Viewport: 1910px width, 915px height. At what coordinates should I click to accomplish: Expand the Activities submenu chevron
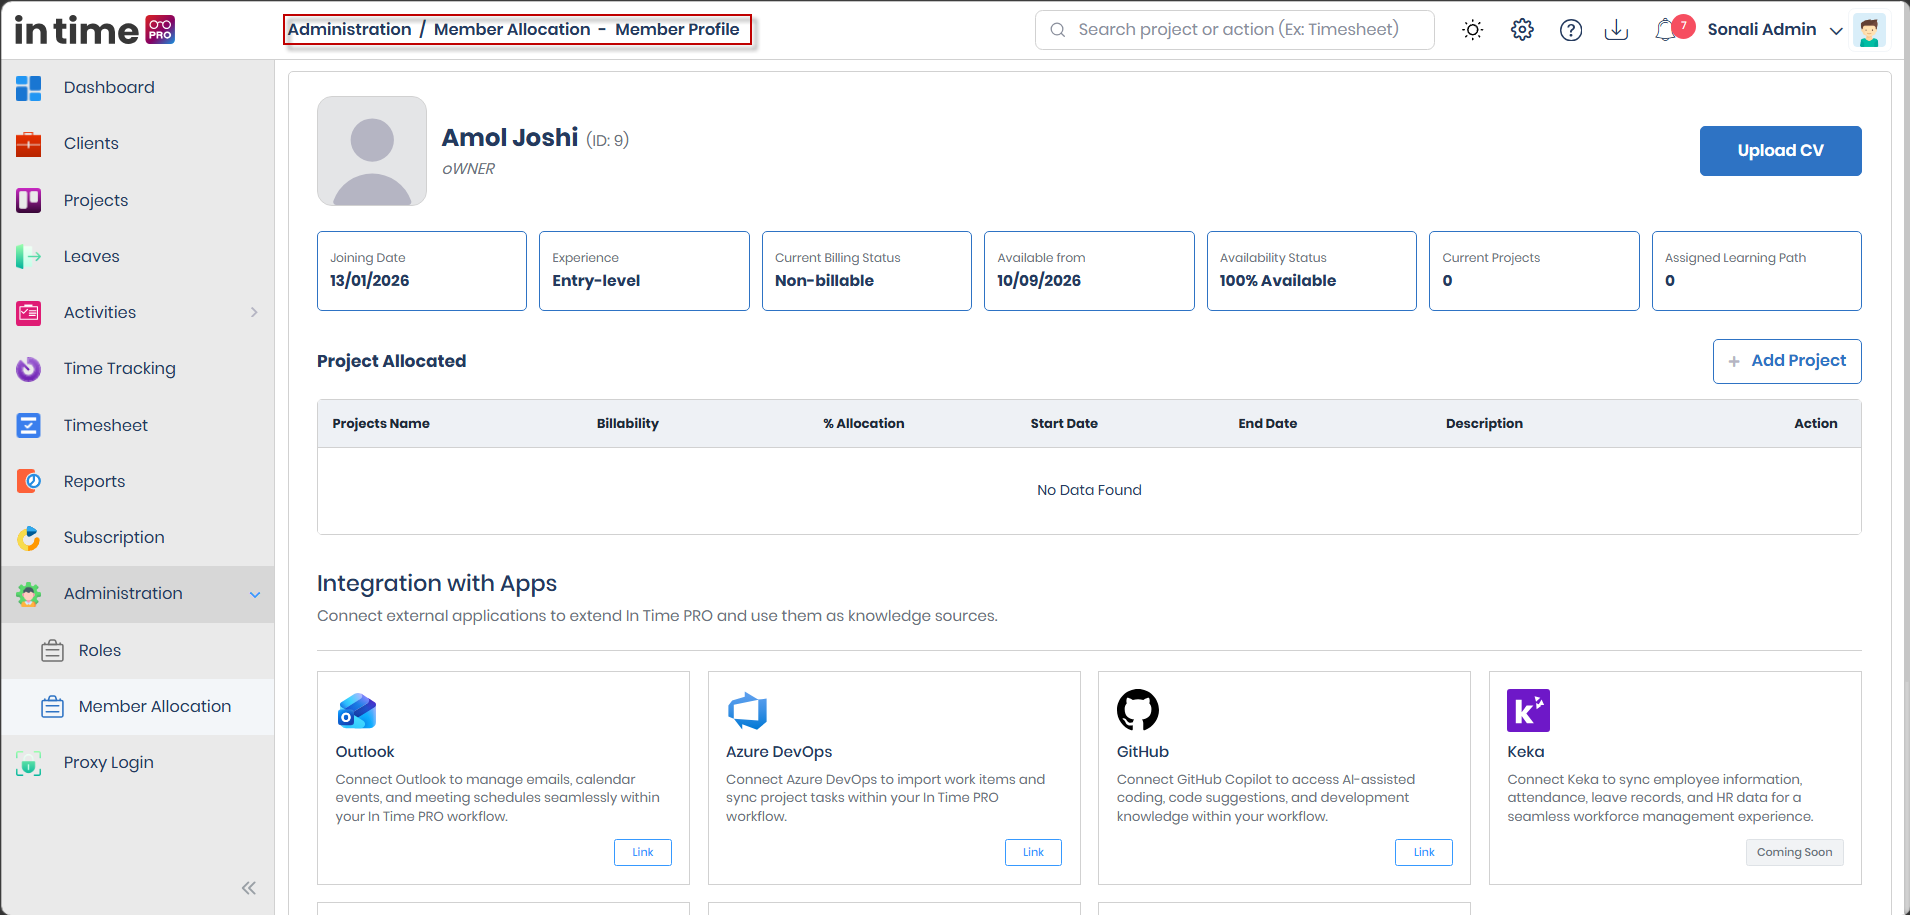click(x=254, y=312)
